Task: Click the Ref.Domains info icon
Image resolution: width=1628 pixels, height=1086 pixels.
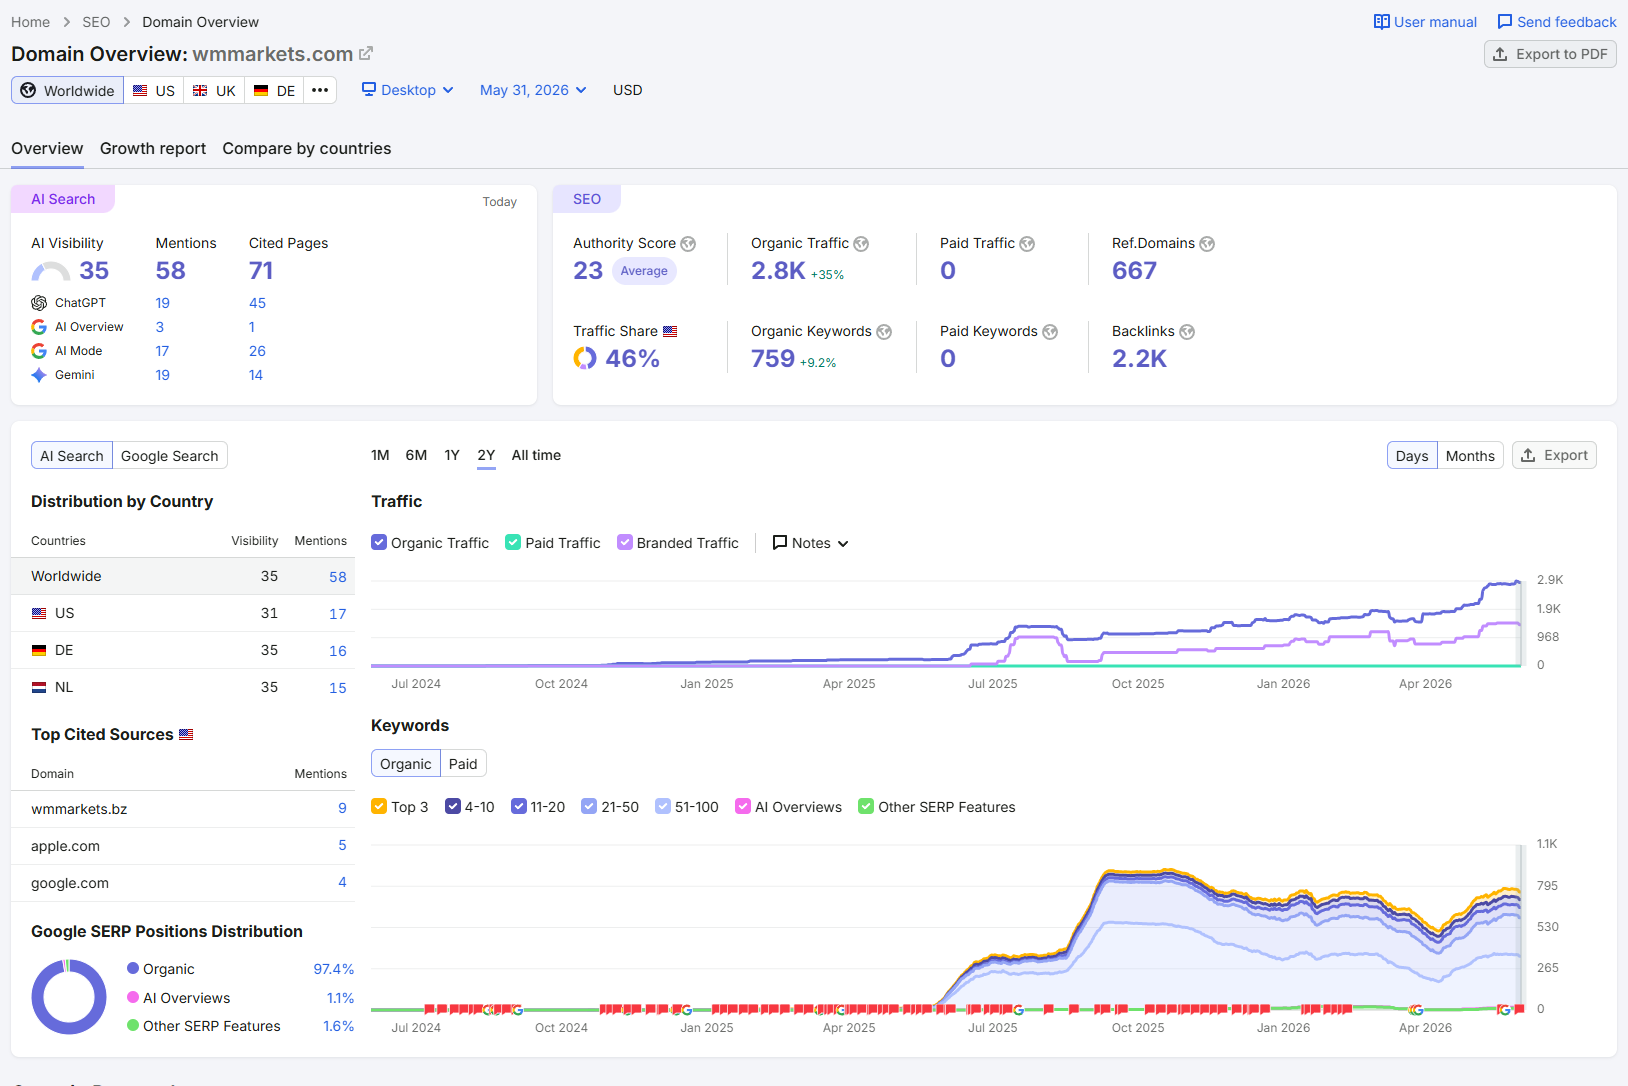Action: click(1207, 244)
